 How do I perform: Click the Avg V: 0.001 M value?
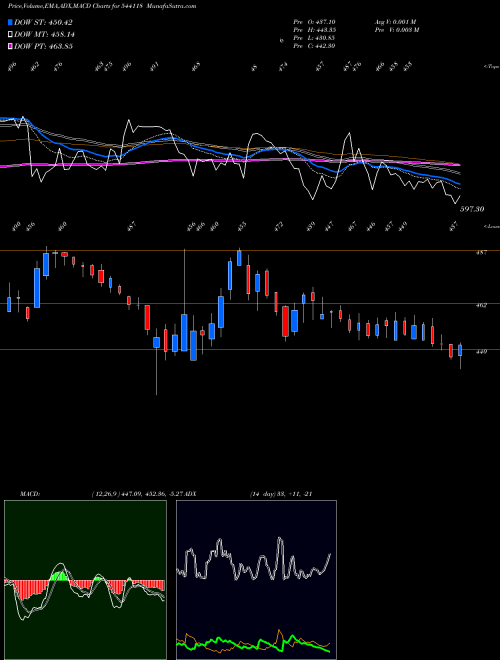tap(395, 22)
